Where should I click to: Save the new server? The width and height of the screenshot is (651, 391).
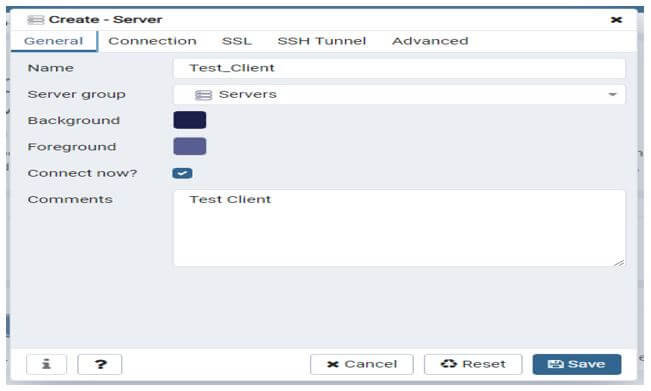[577, 364]
